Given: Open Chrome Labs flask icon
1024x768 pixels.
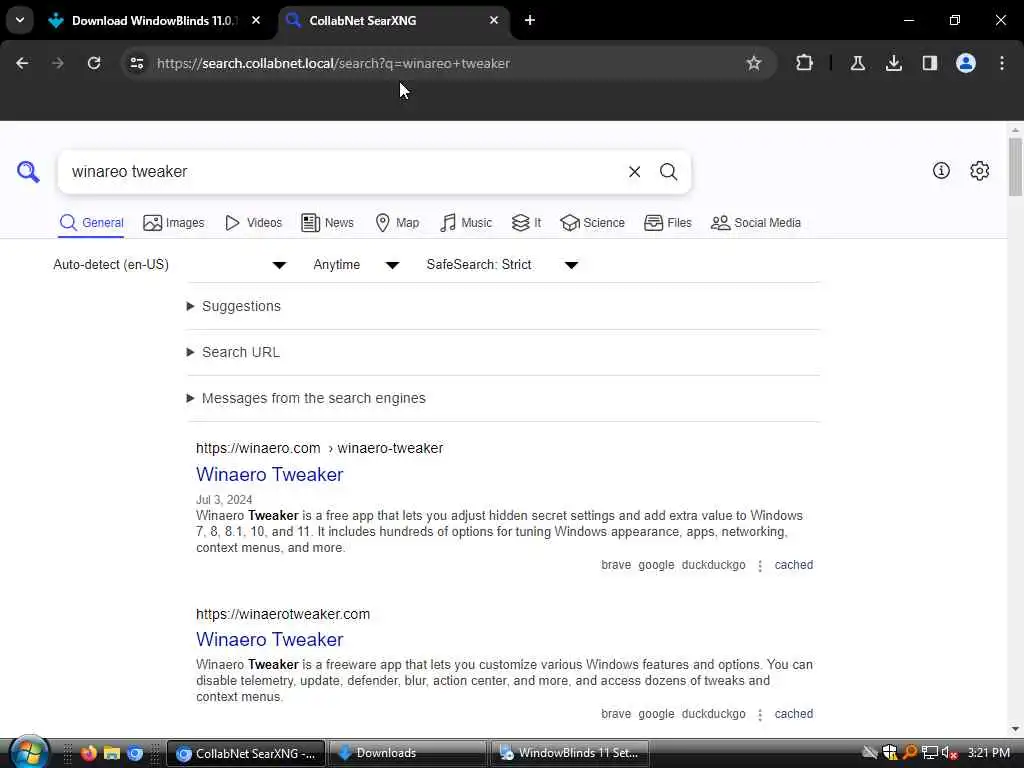Looking at the screenshot, I should (x=857, y=63).
